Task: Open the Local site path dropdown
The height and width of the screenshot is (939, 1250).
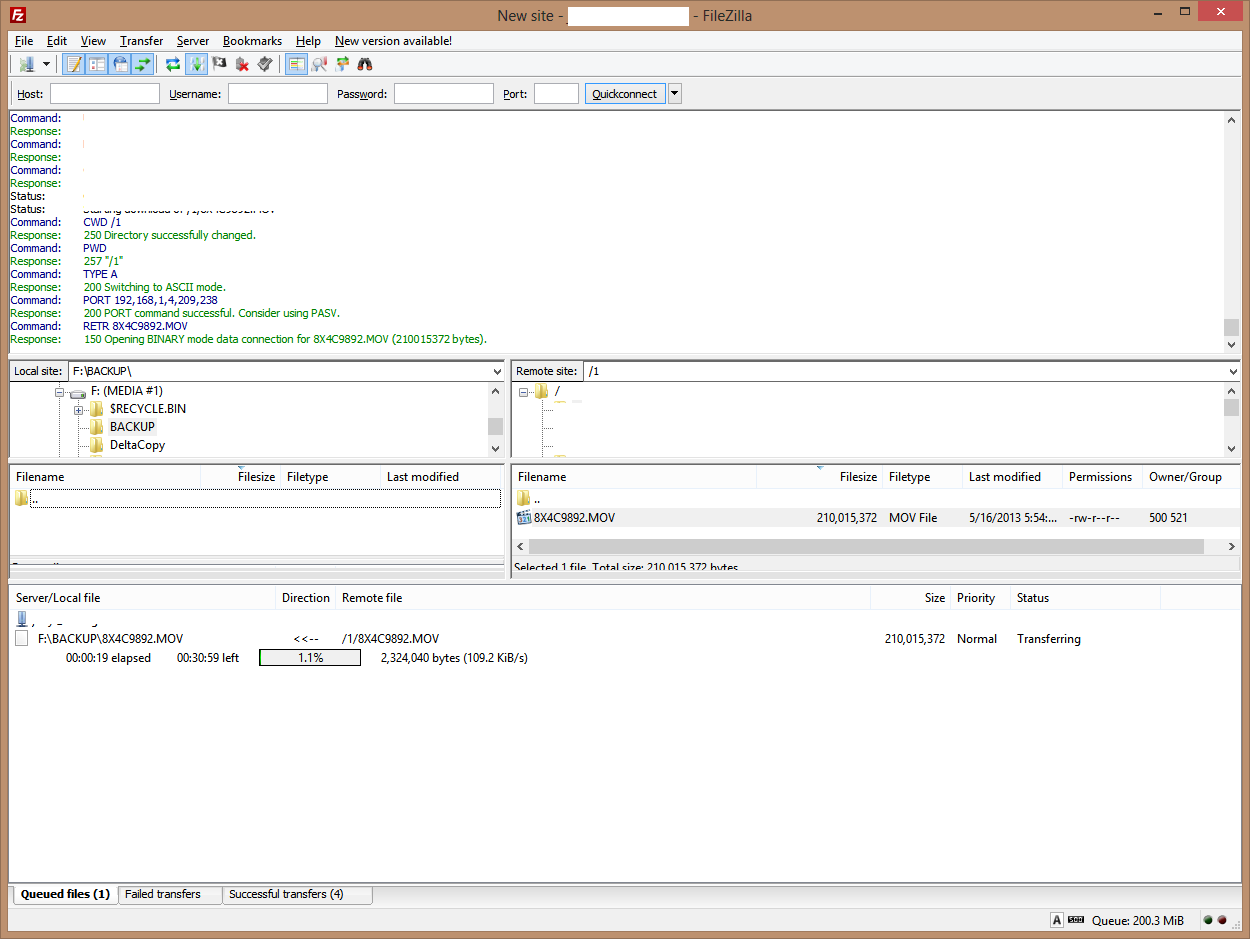Action: coord(497,371)
